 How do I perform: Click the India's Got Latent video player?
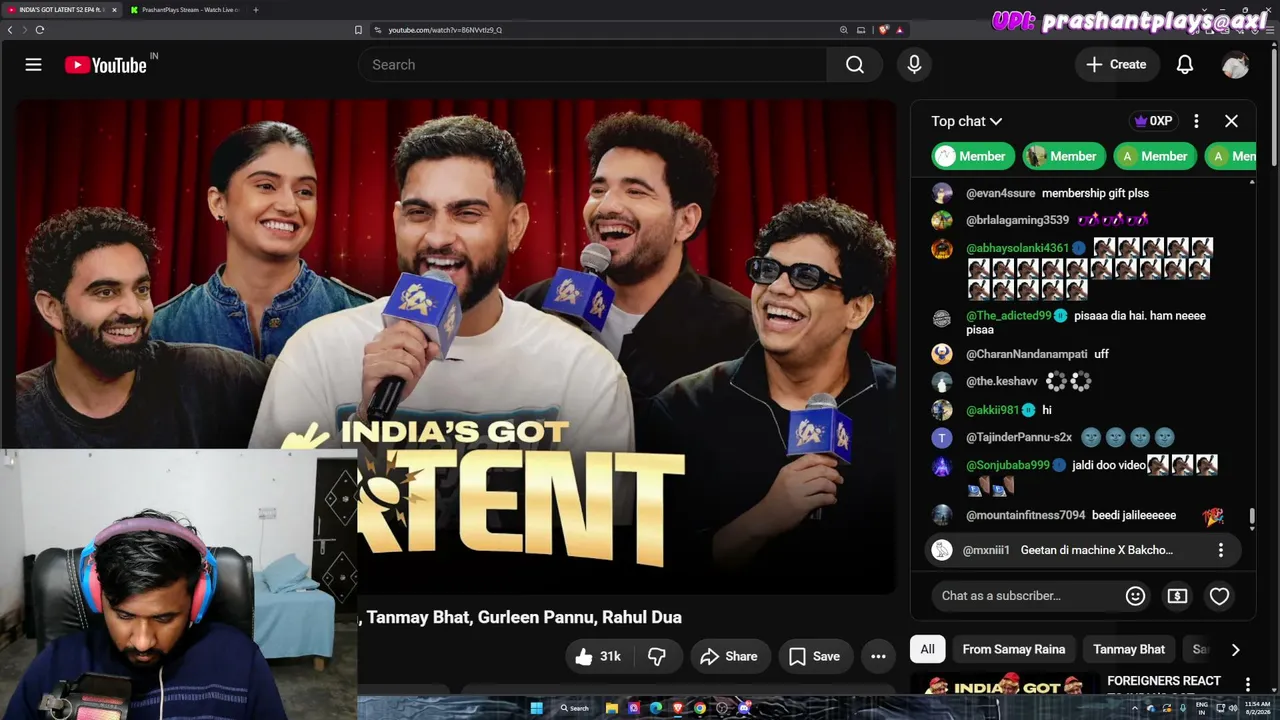(x=456, y=345)
